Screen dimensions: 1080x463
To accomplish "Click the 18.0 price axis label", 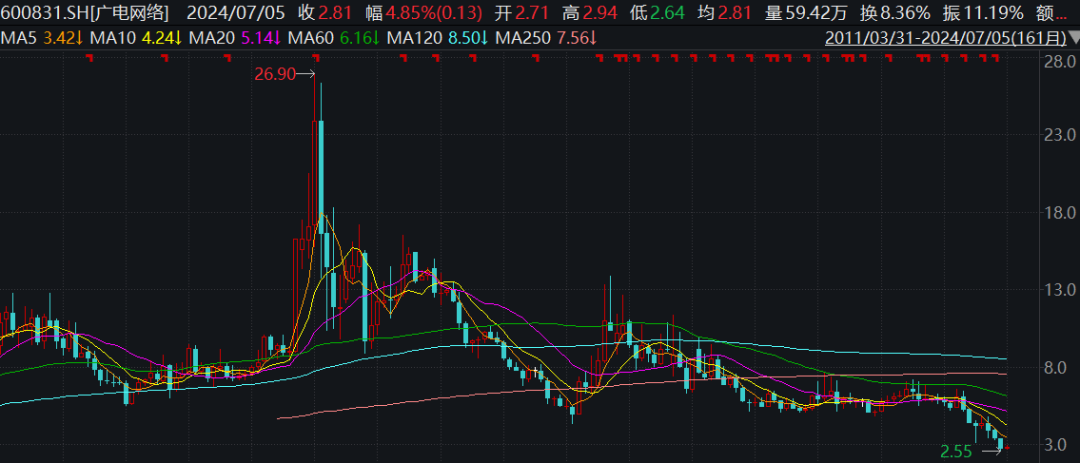I will (x=1060, y=212).
